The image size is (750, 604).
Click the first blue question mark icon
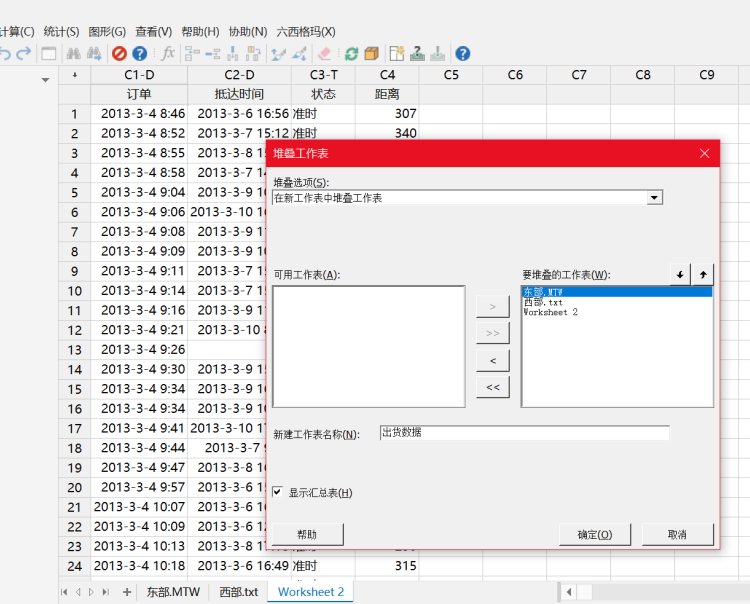(139, 54)
